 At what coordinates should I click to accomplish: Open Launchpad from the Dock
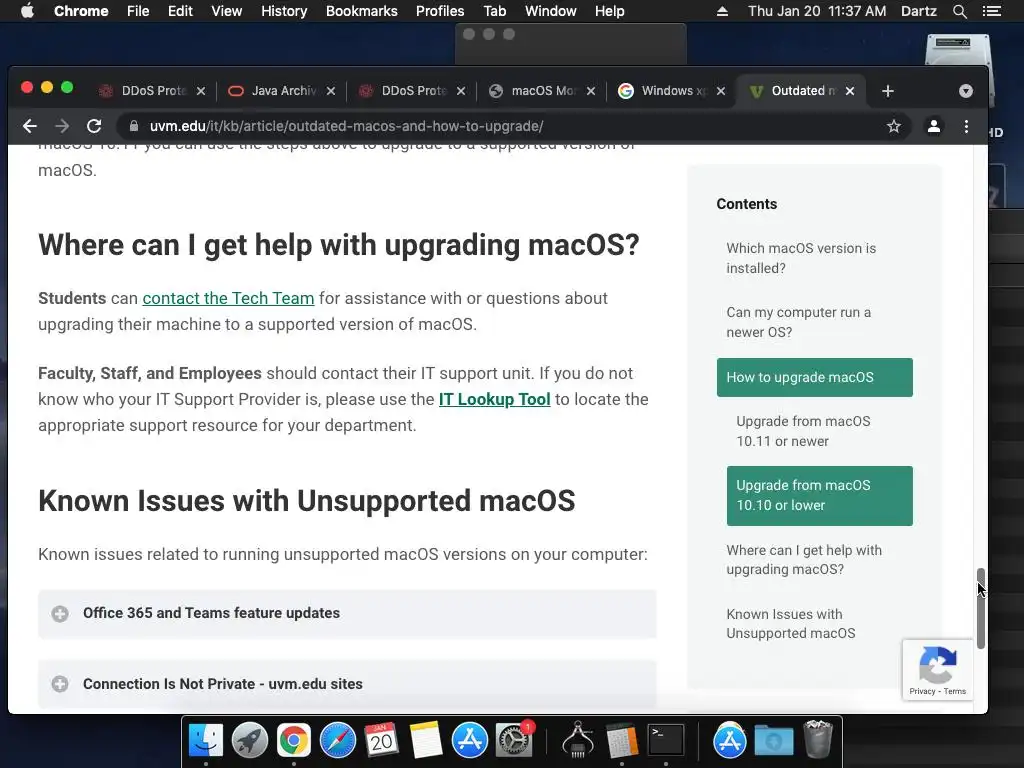(249, 740)
